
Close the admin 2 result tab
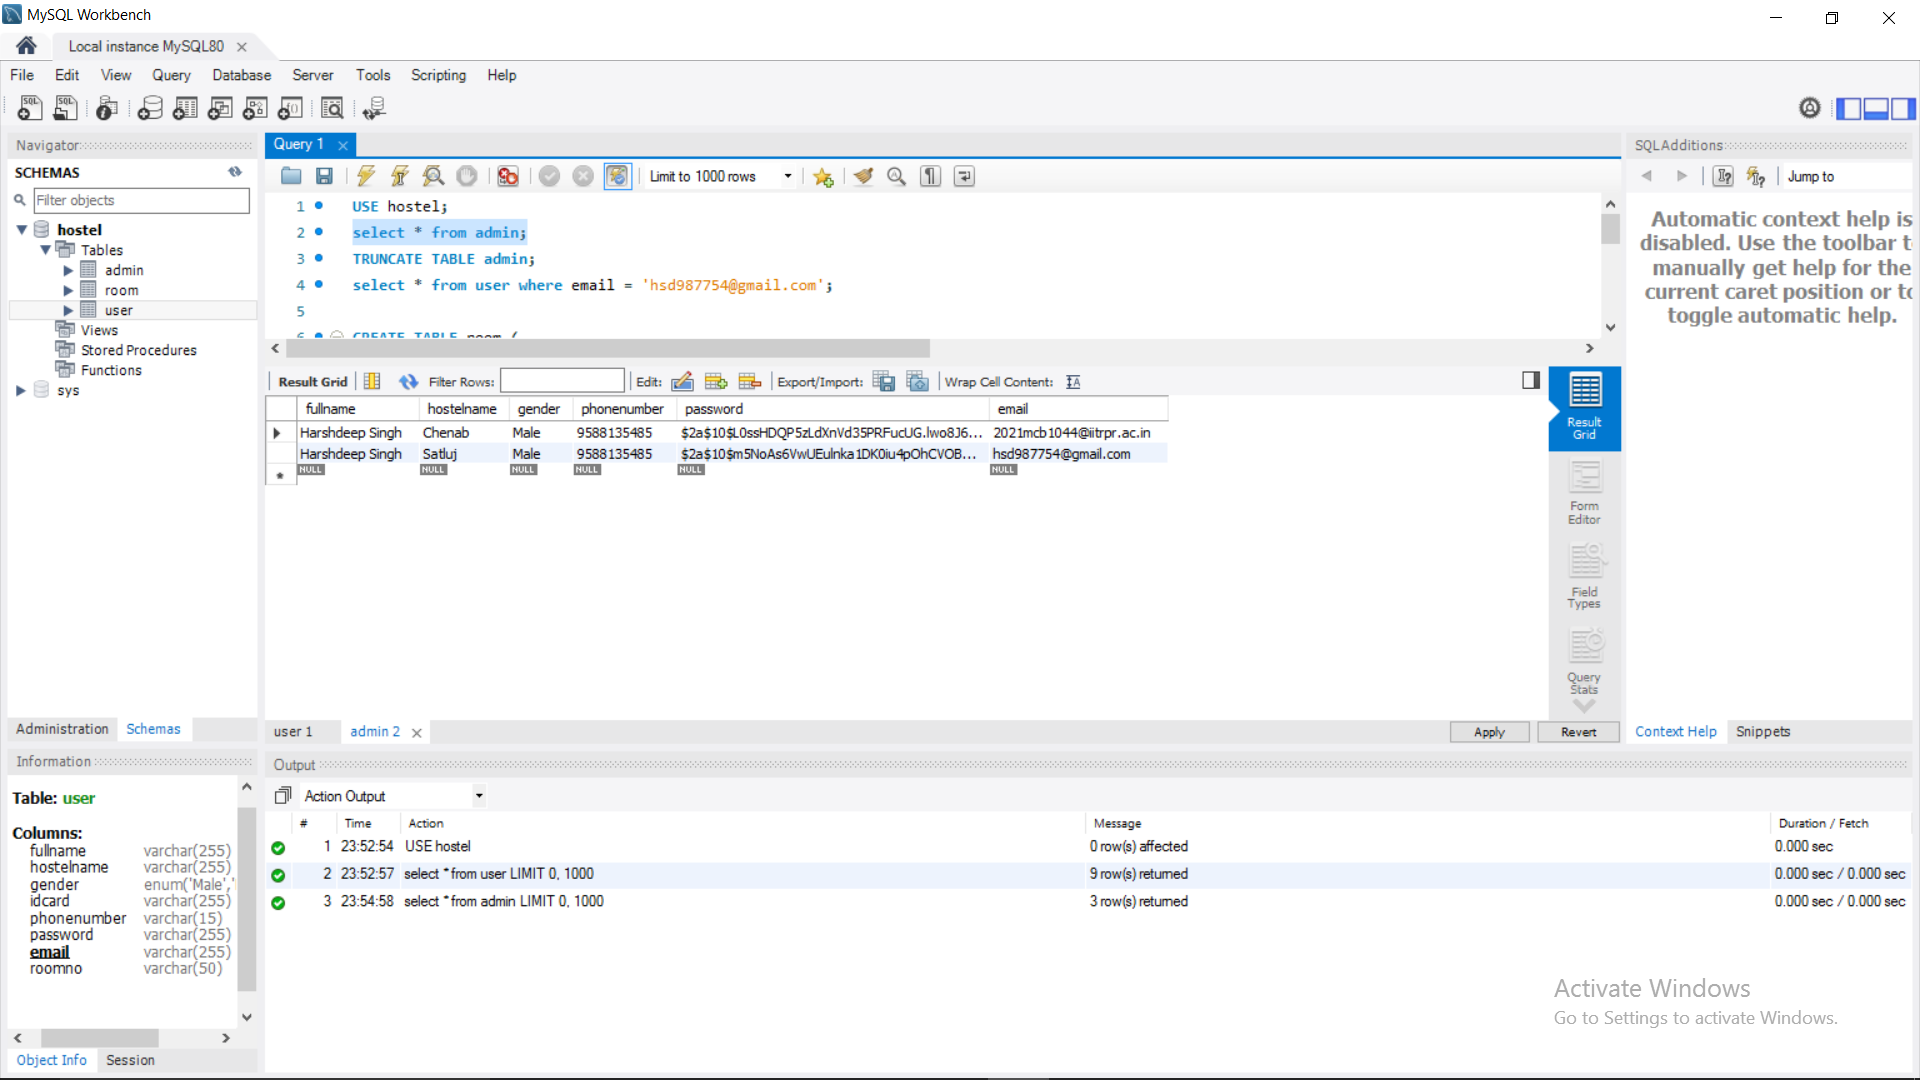[x=417, y=733]
